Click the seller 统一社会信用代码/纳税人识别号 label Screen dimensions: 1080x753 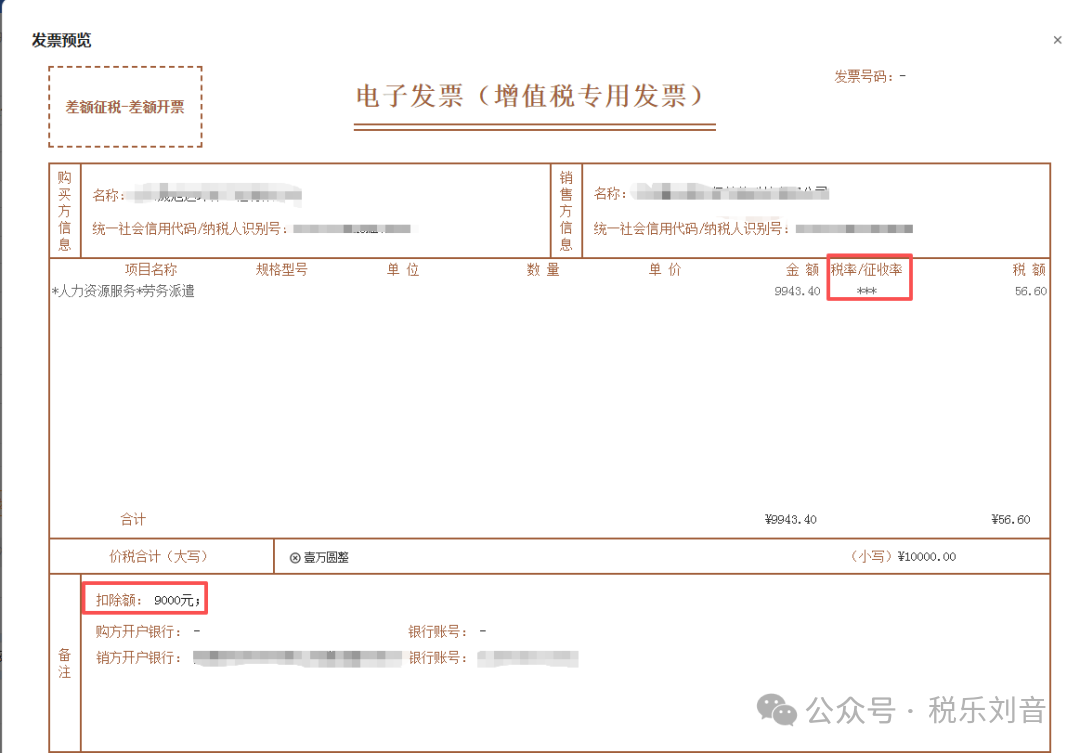tap(692, 229)
